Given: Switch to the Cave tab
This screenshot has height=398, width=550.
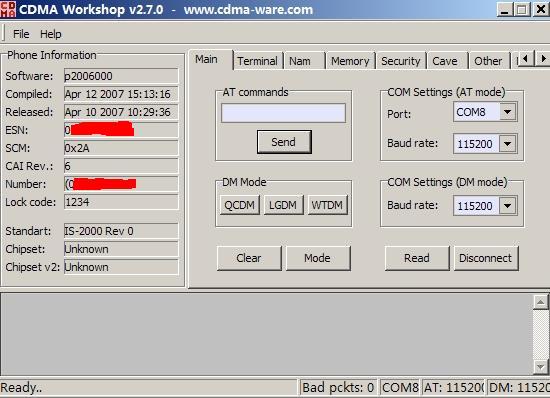Looking at the screenshot, I should tap(447, 61).
